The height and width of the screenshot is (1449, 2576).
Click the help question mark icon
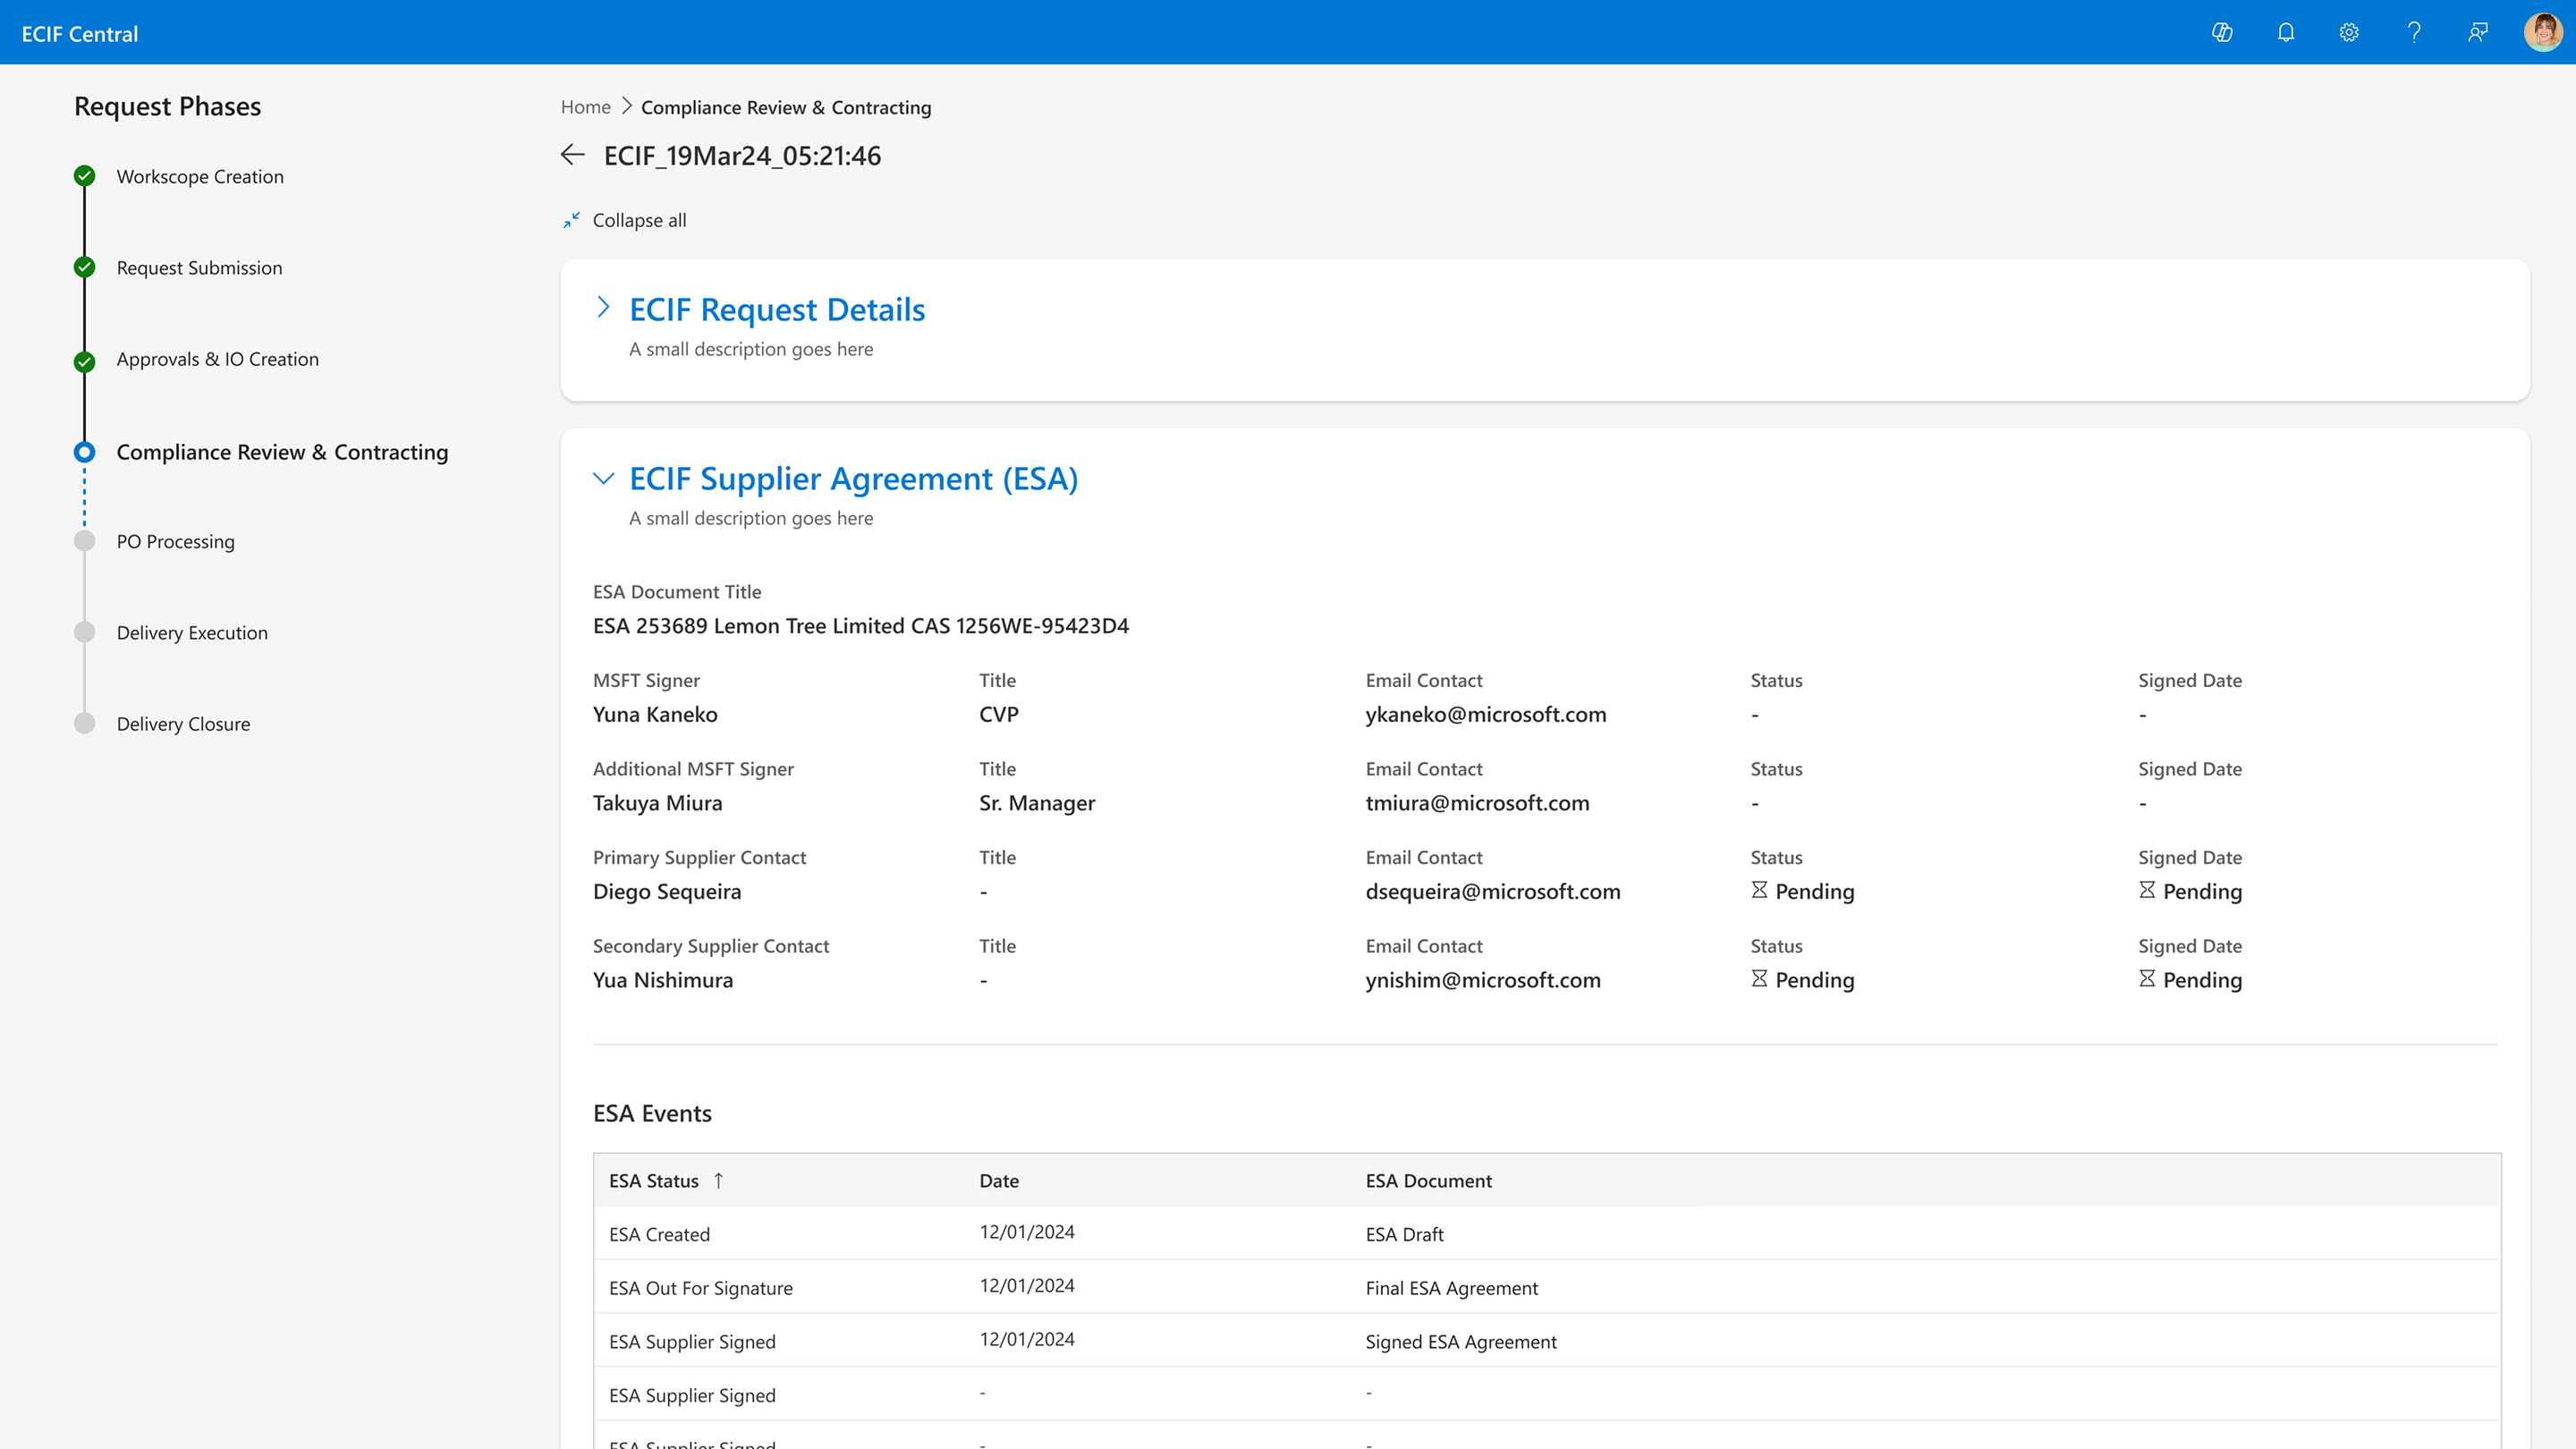(2413, 33)
